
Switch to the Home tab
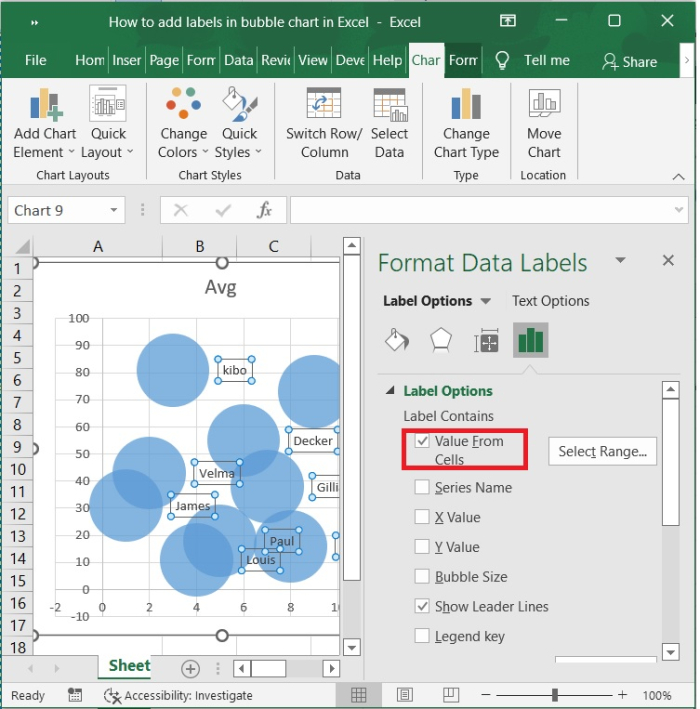click(90, 60)
